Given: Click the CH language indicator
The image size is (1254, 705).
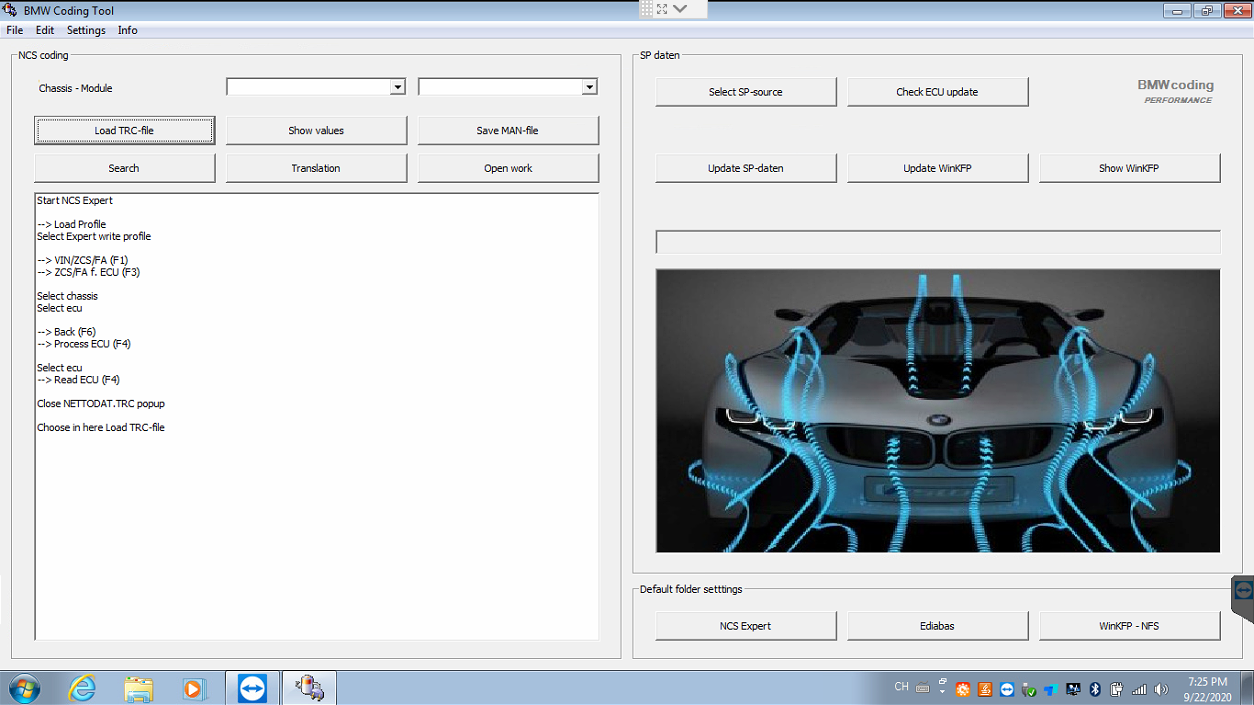Looking at the screenshot, I should click(x=901, y=687).
